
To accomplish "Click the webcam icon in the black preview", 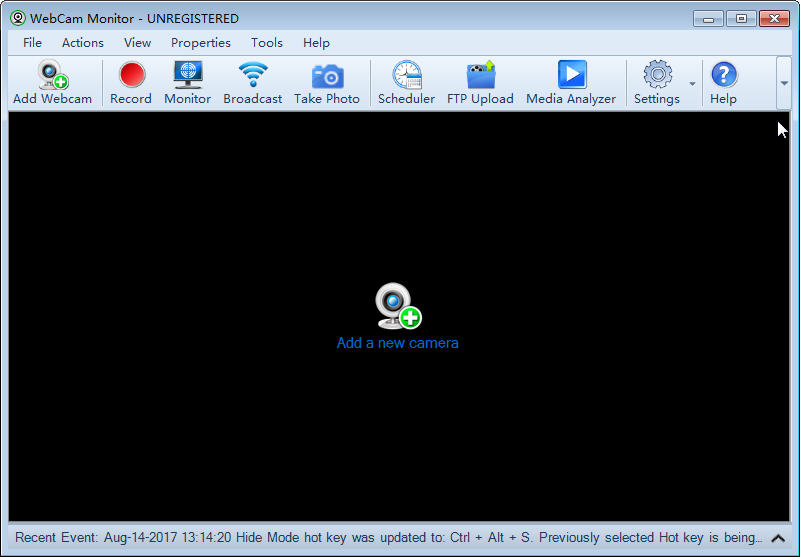I will [x=398, y=306].
